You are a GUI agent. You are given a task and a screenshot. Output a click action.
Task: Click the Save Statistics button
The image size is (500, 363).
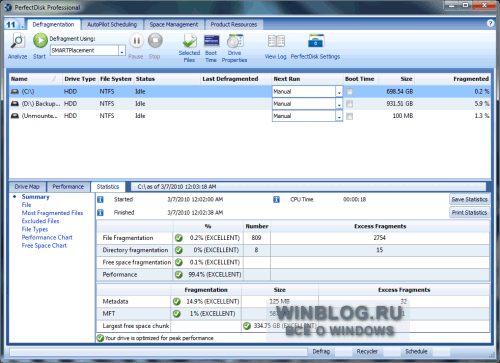pos(469,199)
